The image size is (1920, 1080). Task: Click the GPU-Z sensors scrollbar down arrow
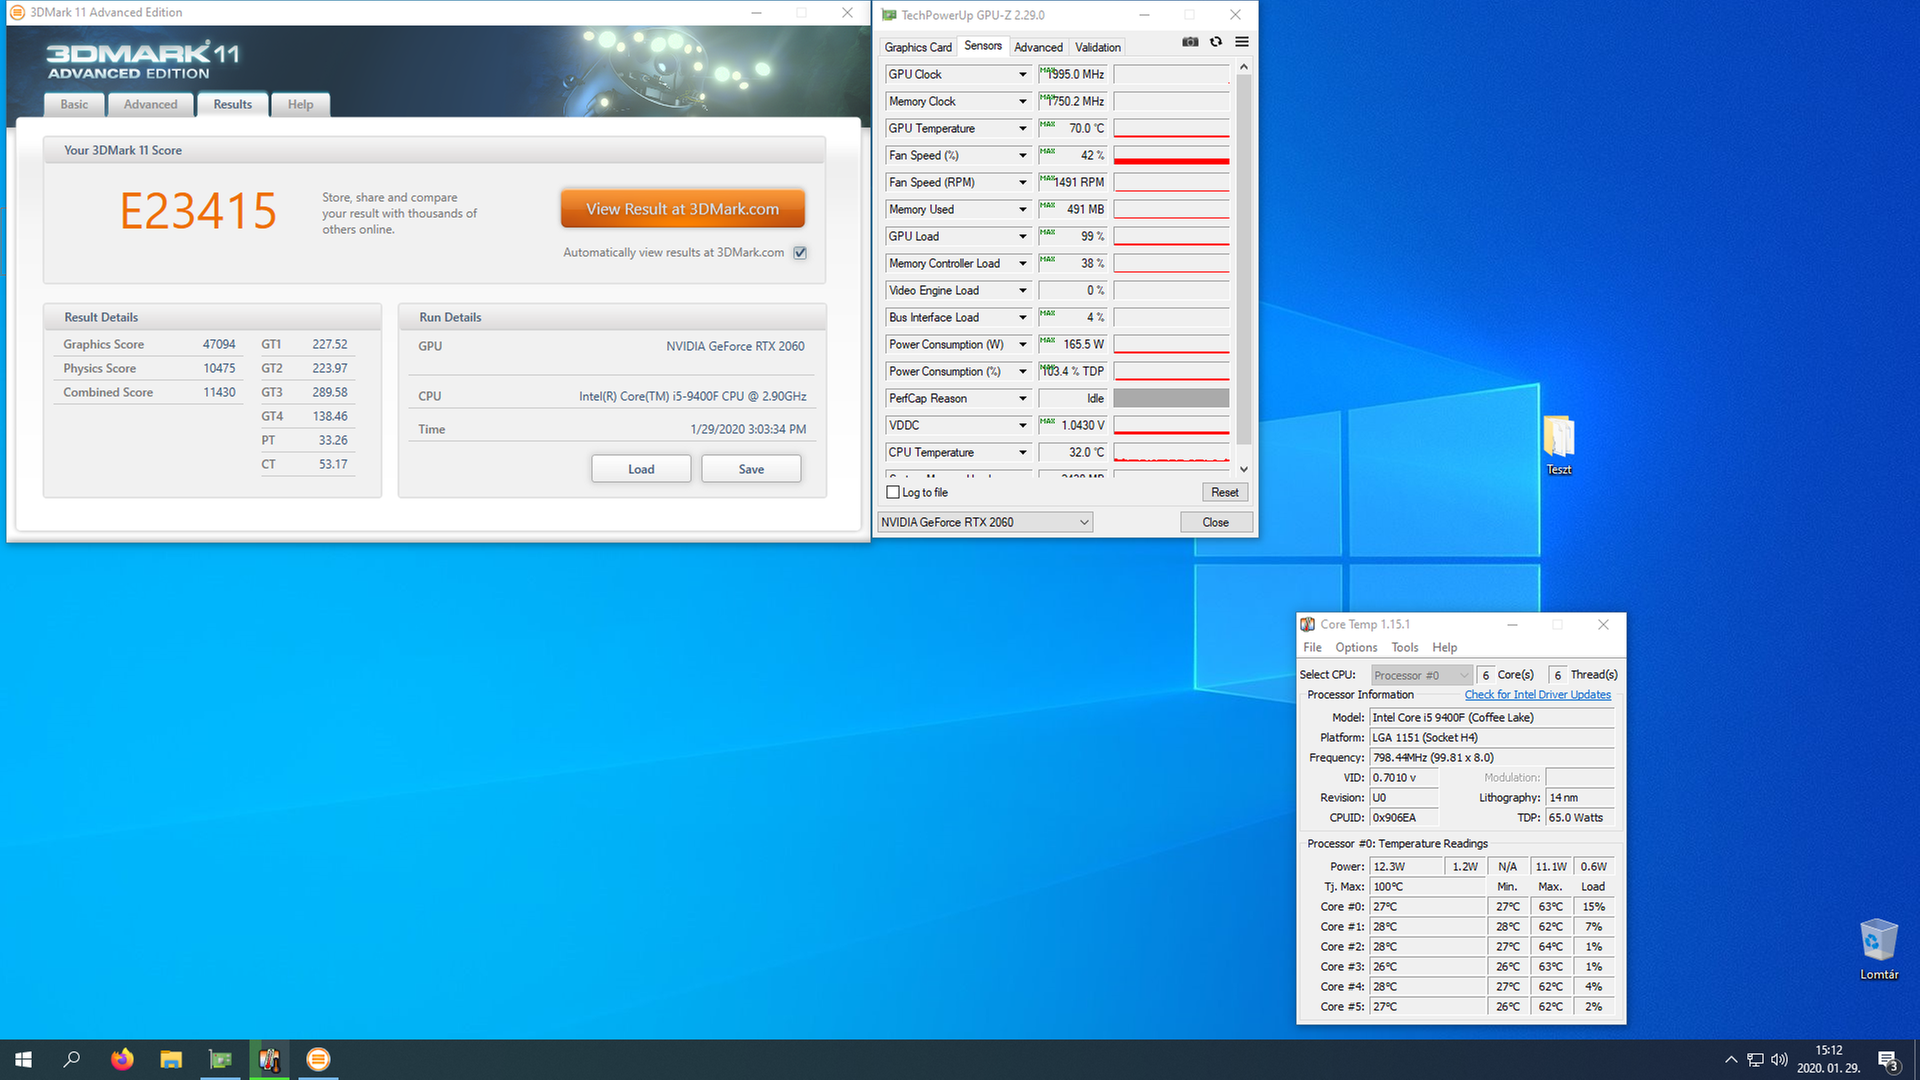(x=1244, y=469)
